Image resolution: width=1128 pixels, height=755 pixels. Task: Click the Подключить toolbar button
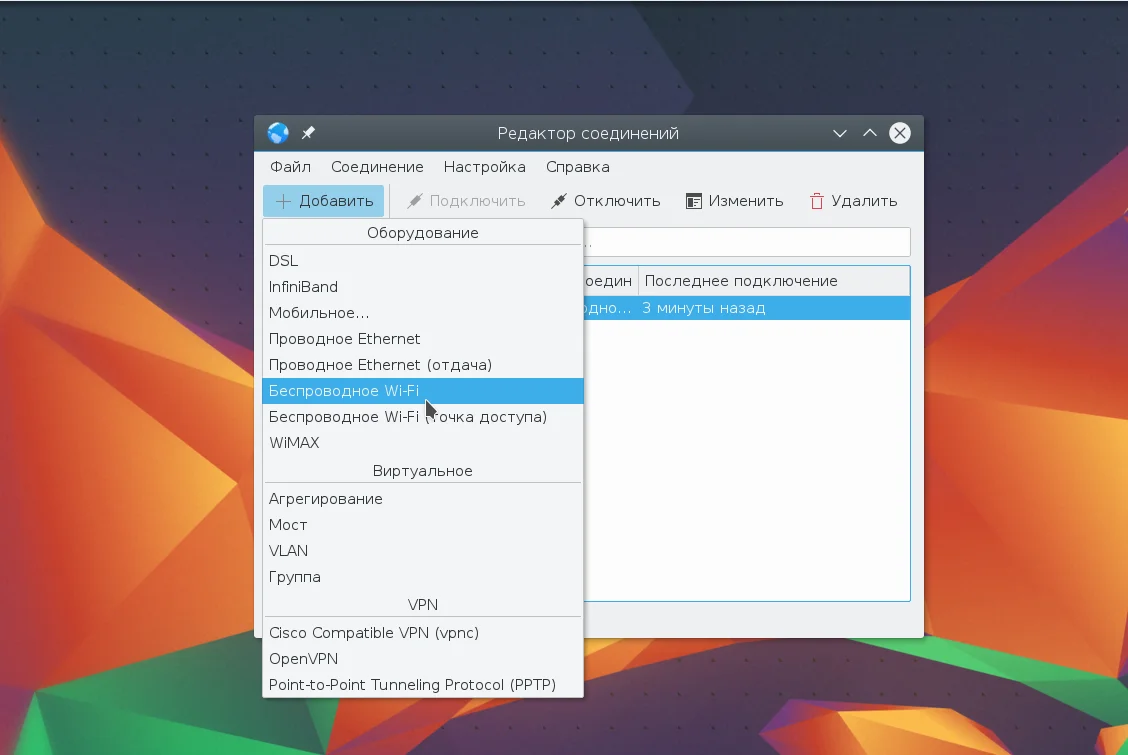466,201
